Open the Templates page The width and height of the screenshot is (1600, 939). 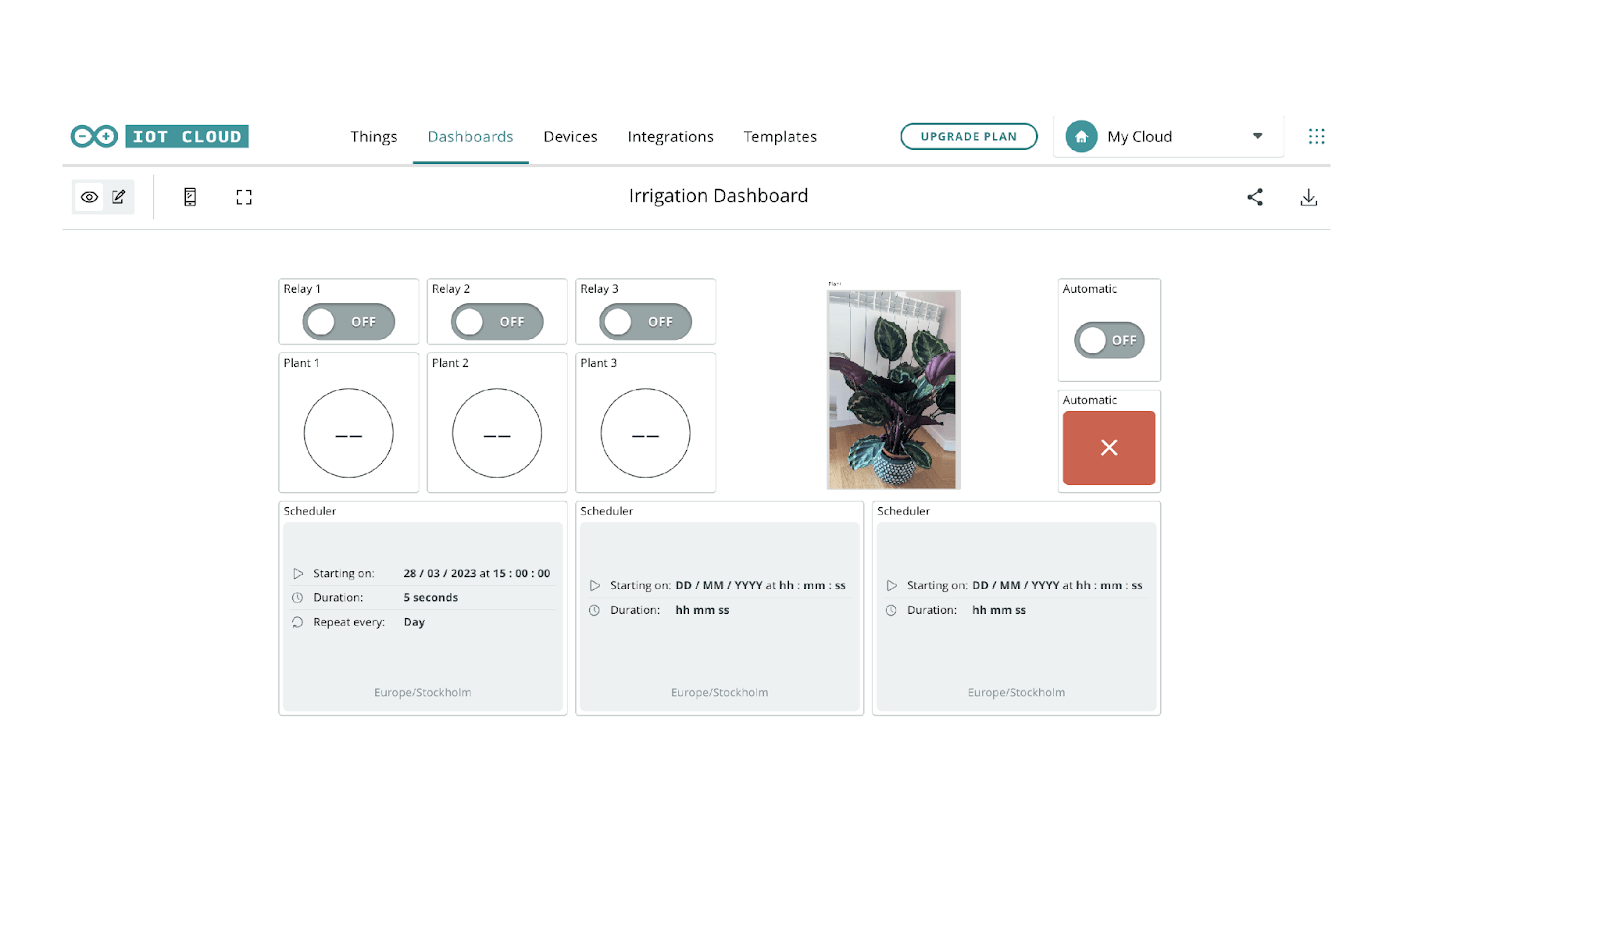tap(780, 137)
